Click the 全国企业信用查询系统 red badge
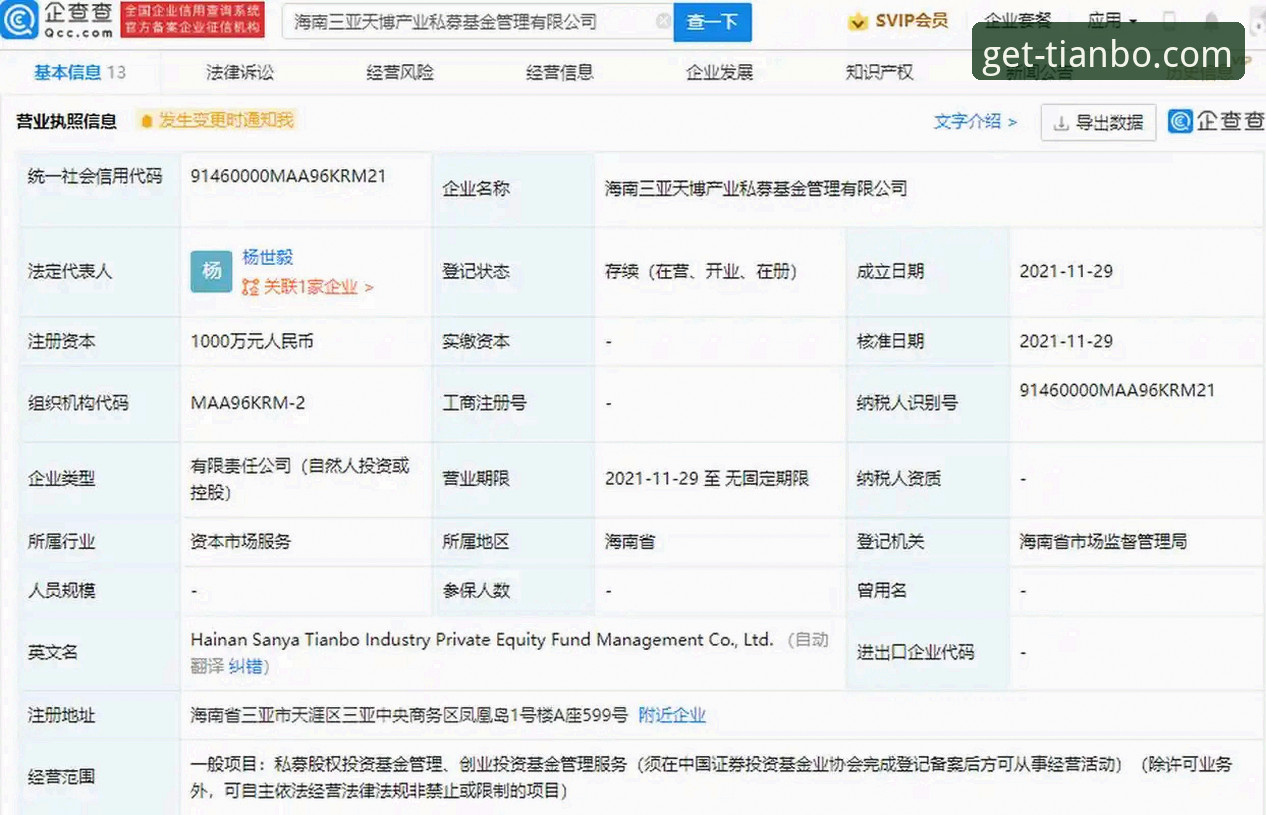Viewport: 1266px width, 815px height. pos(192,20)
